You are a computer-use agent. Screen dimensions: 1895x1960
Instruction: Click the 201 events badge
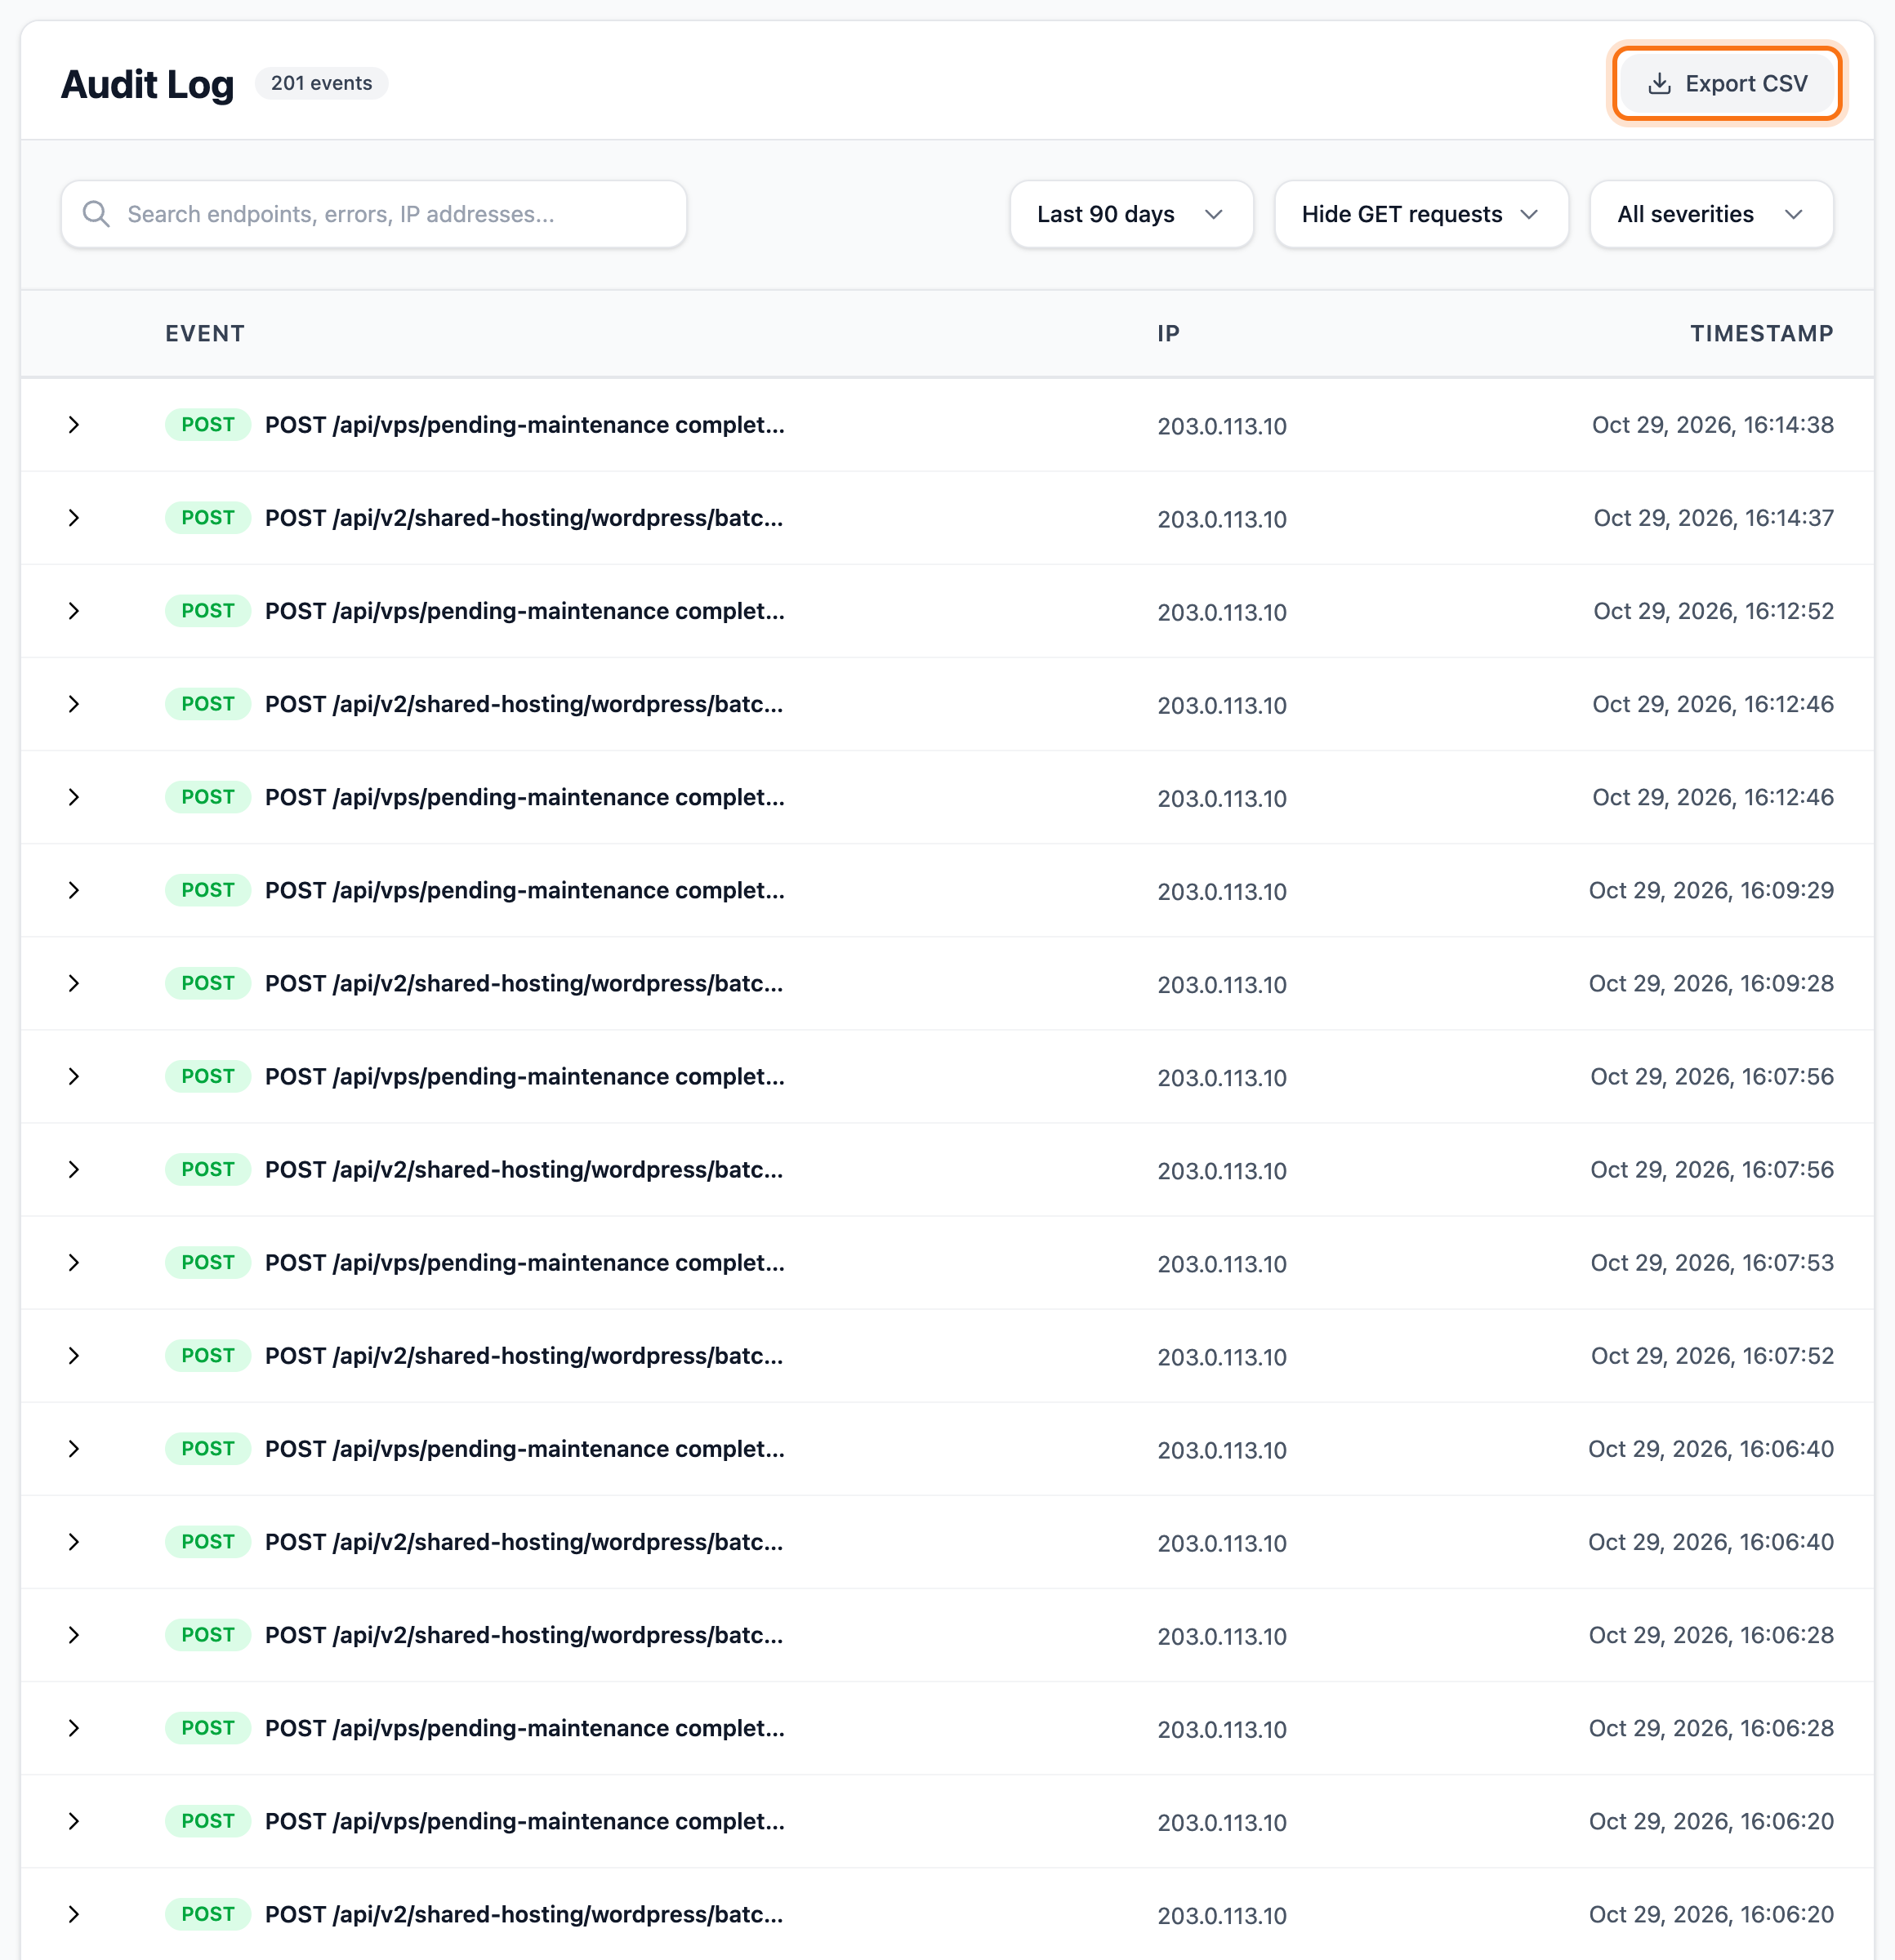321,83
